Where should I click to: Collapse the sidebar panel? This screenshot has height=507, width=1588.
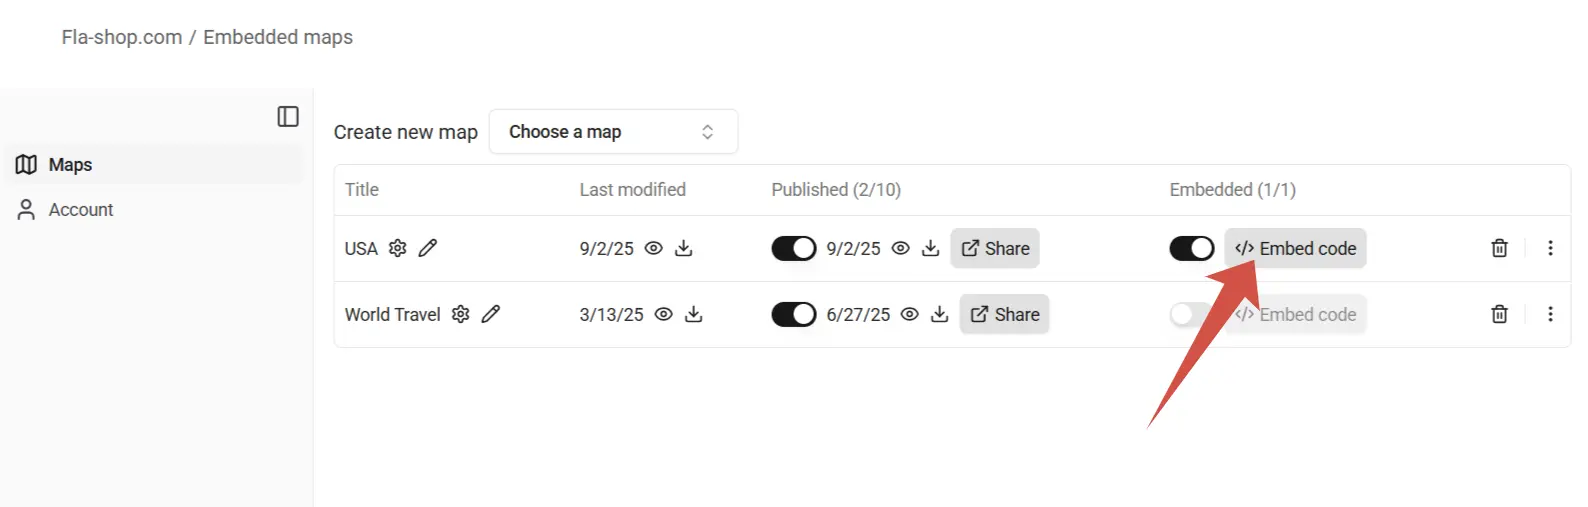(288, 117)
